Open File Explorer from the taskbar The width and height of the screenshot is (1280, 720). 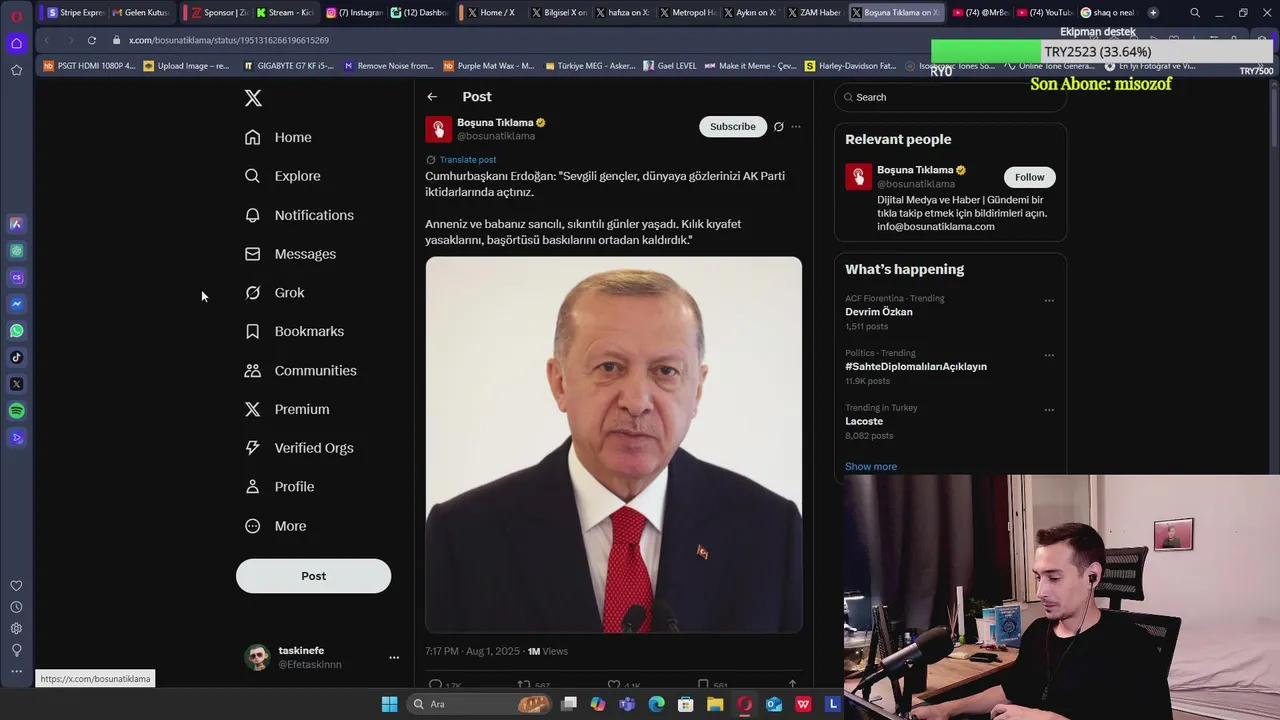tap(715, 704)
